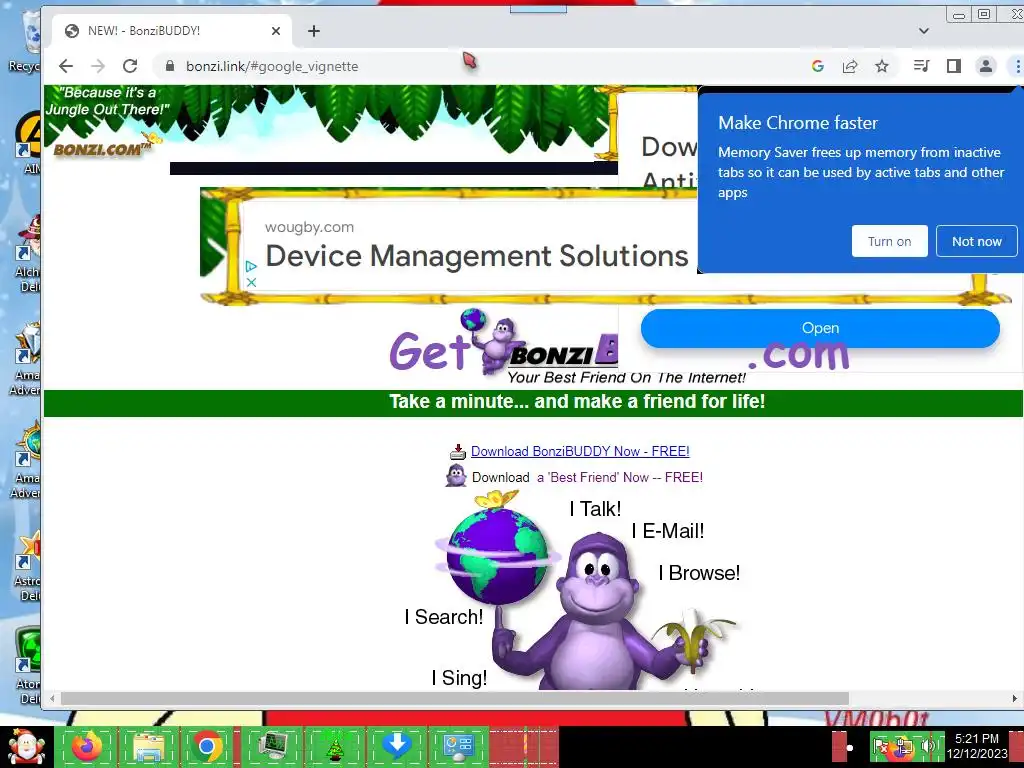Select the NEW! - BonziBUDDY! tab

[173, 31]
